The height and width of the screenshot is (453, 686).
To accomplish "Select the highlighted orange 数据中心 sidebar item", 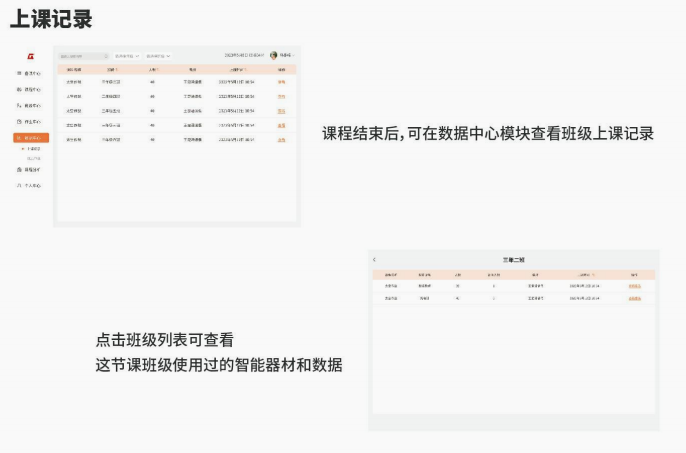I will [x=31, y=138].
